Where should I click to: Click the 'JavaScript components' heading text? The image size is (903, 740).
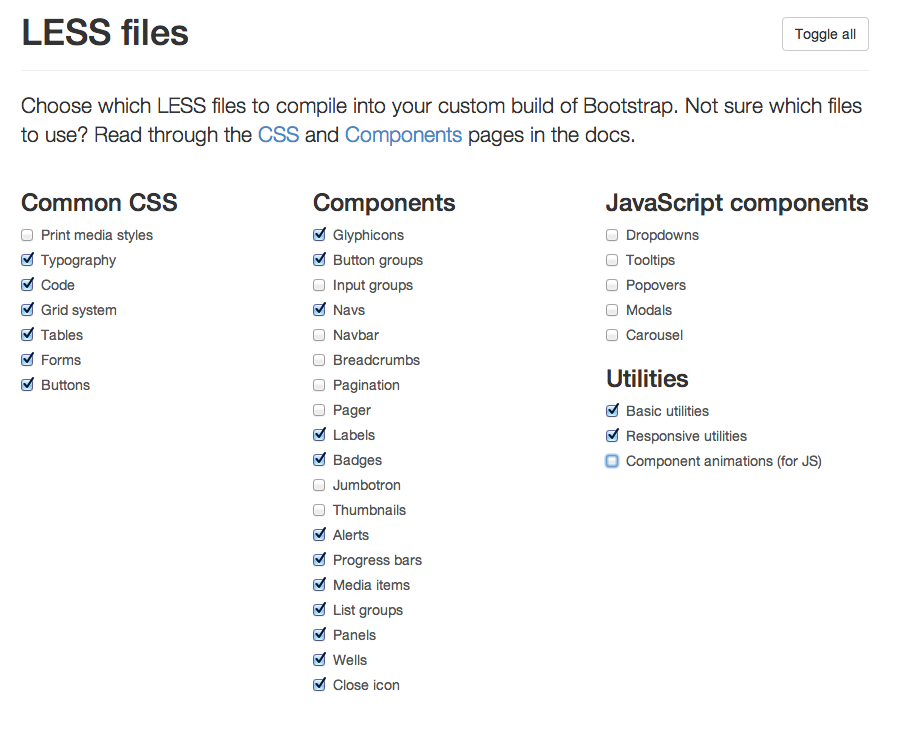coord(737,203)
